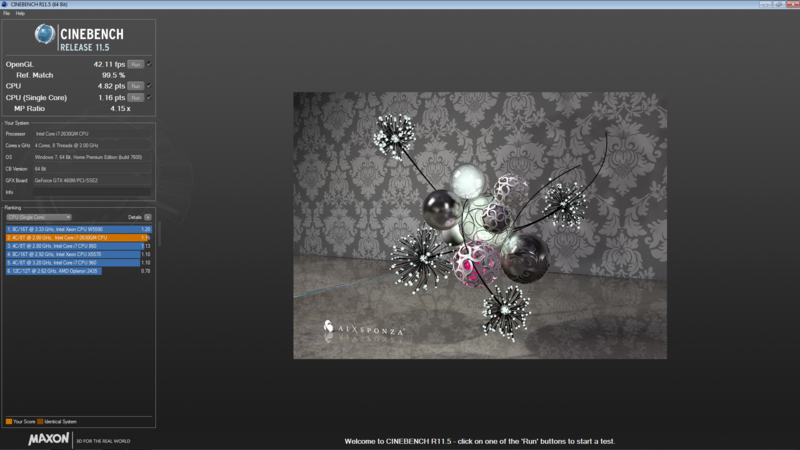Click the MP Ratio 4.15 x value

coord(120,109)
